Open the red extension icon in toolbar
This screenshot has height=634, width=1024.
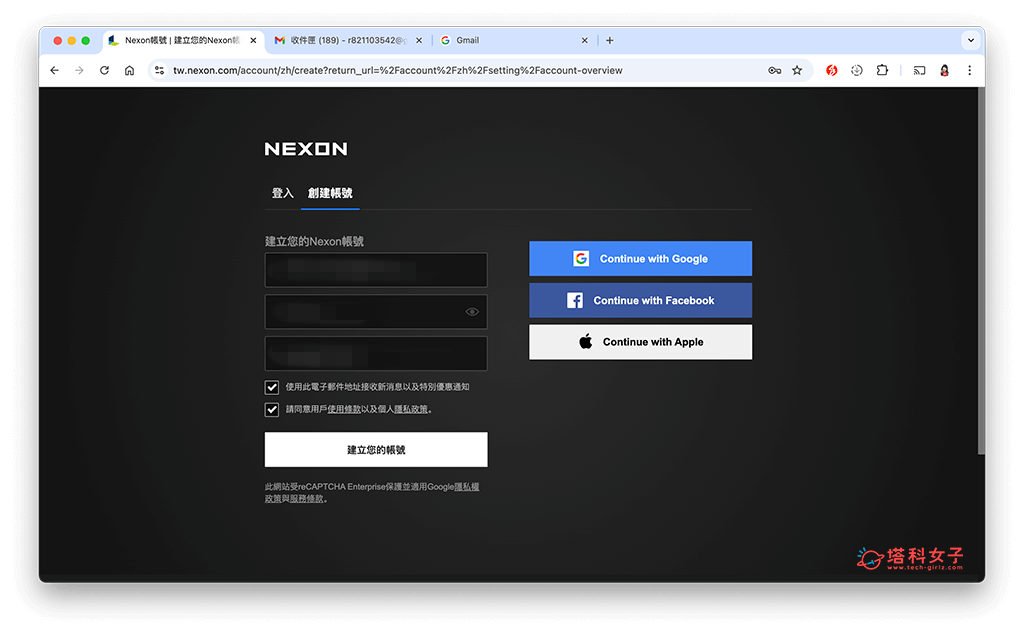click(x=831, y=71)
